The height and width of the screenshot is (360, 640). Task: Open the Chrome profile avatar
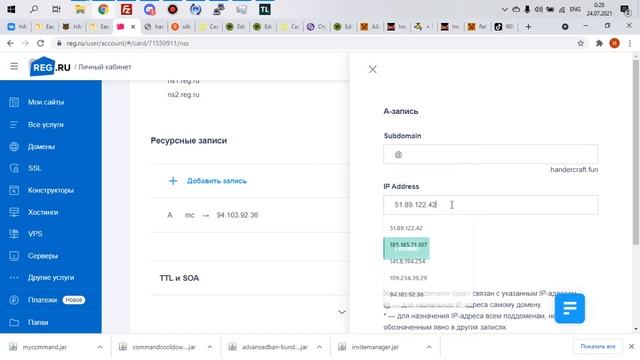(x=614, y=43)
